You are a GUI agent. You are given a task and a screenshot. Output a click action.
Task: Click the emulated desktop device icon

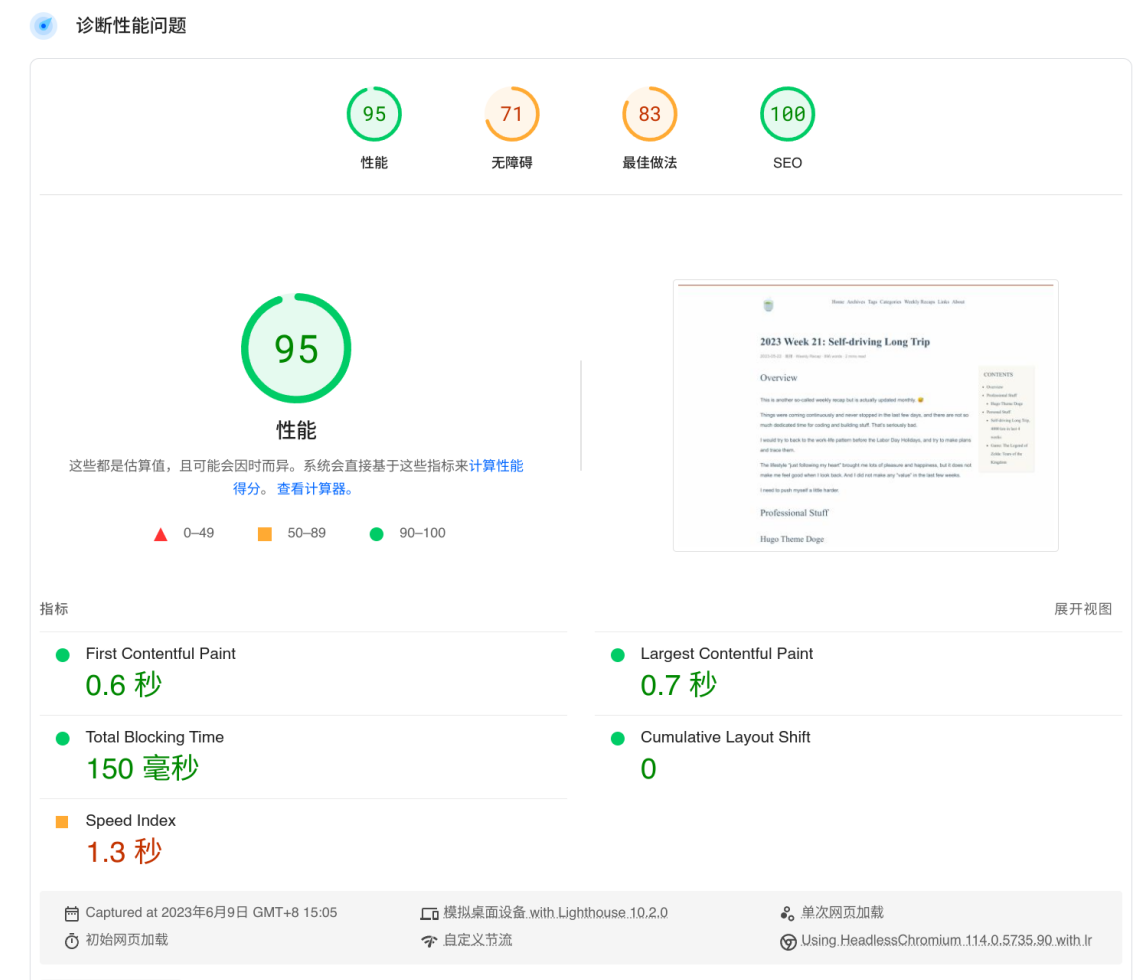click(429, 914)
